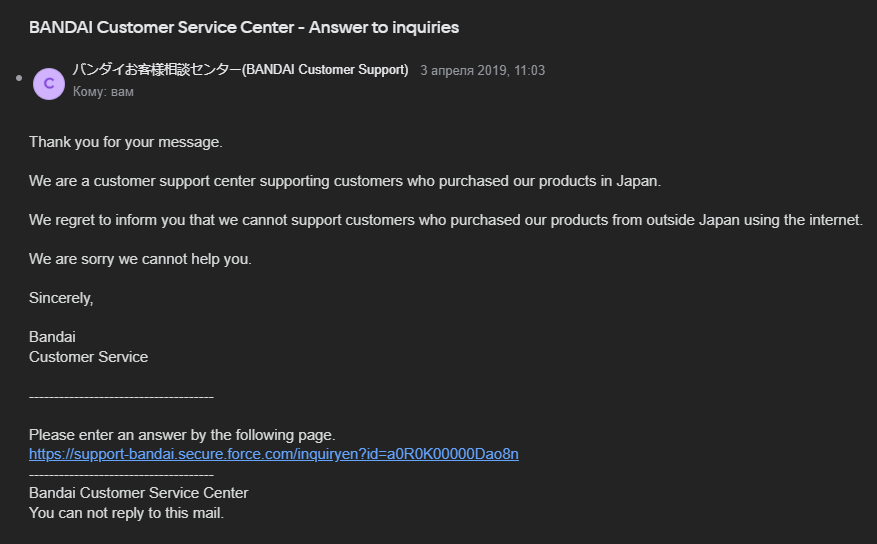This screenshot has height=544, width=877.
Task: Click the purple "C" sender avatar
Action: click(x=49, y=84)
